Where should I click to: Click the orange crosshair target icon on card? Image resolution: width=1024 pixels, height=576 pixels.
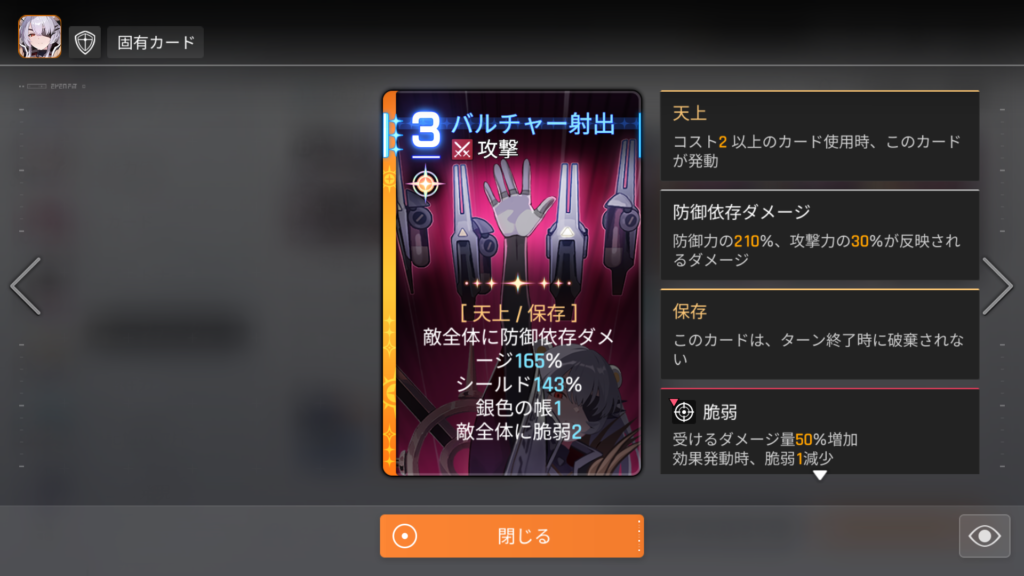(x=425, y=184)
